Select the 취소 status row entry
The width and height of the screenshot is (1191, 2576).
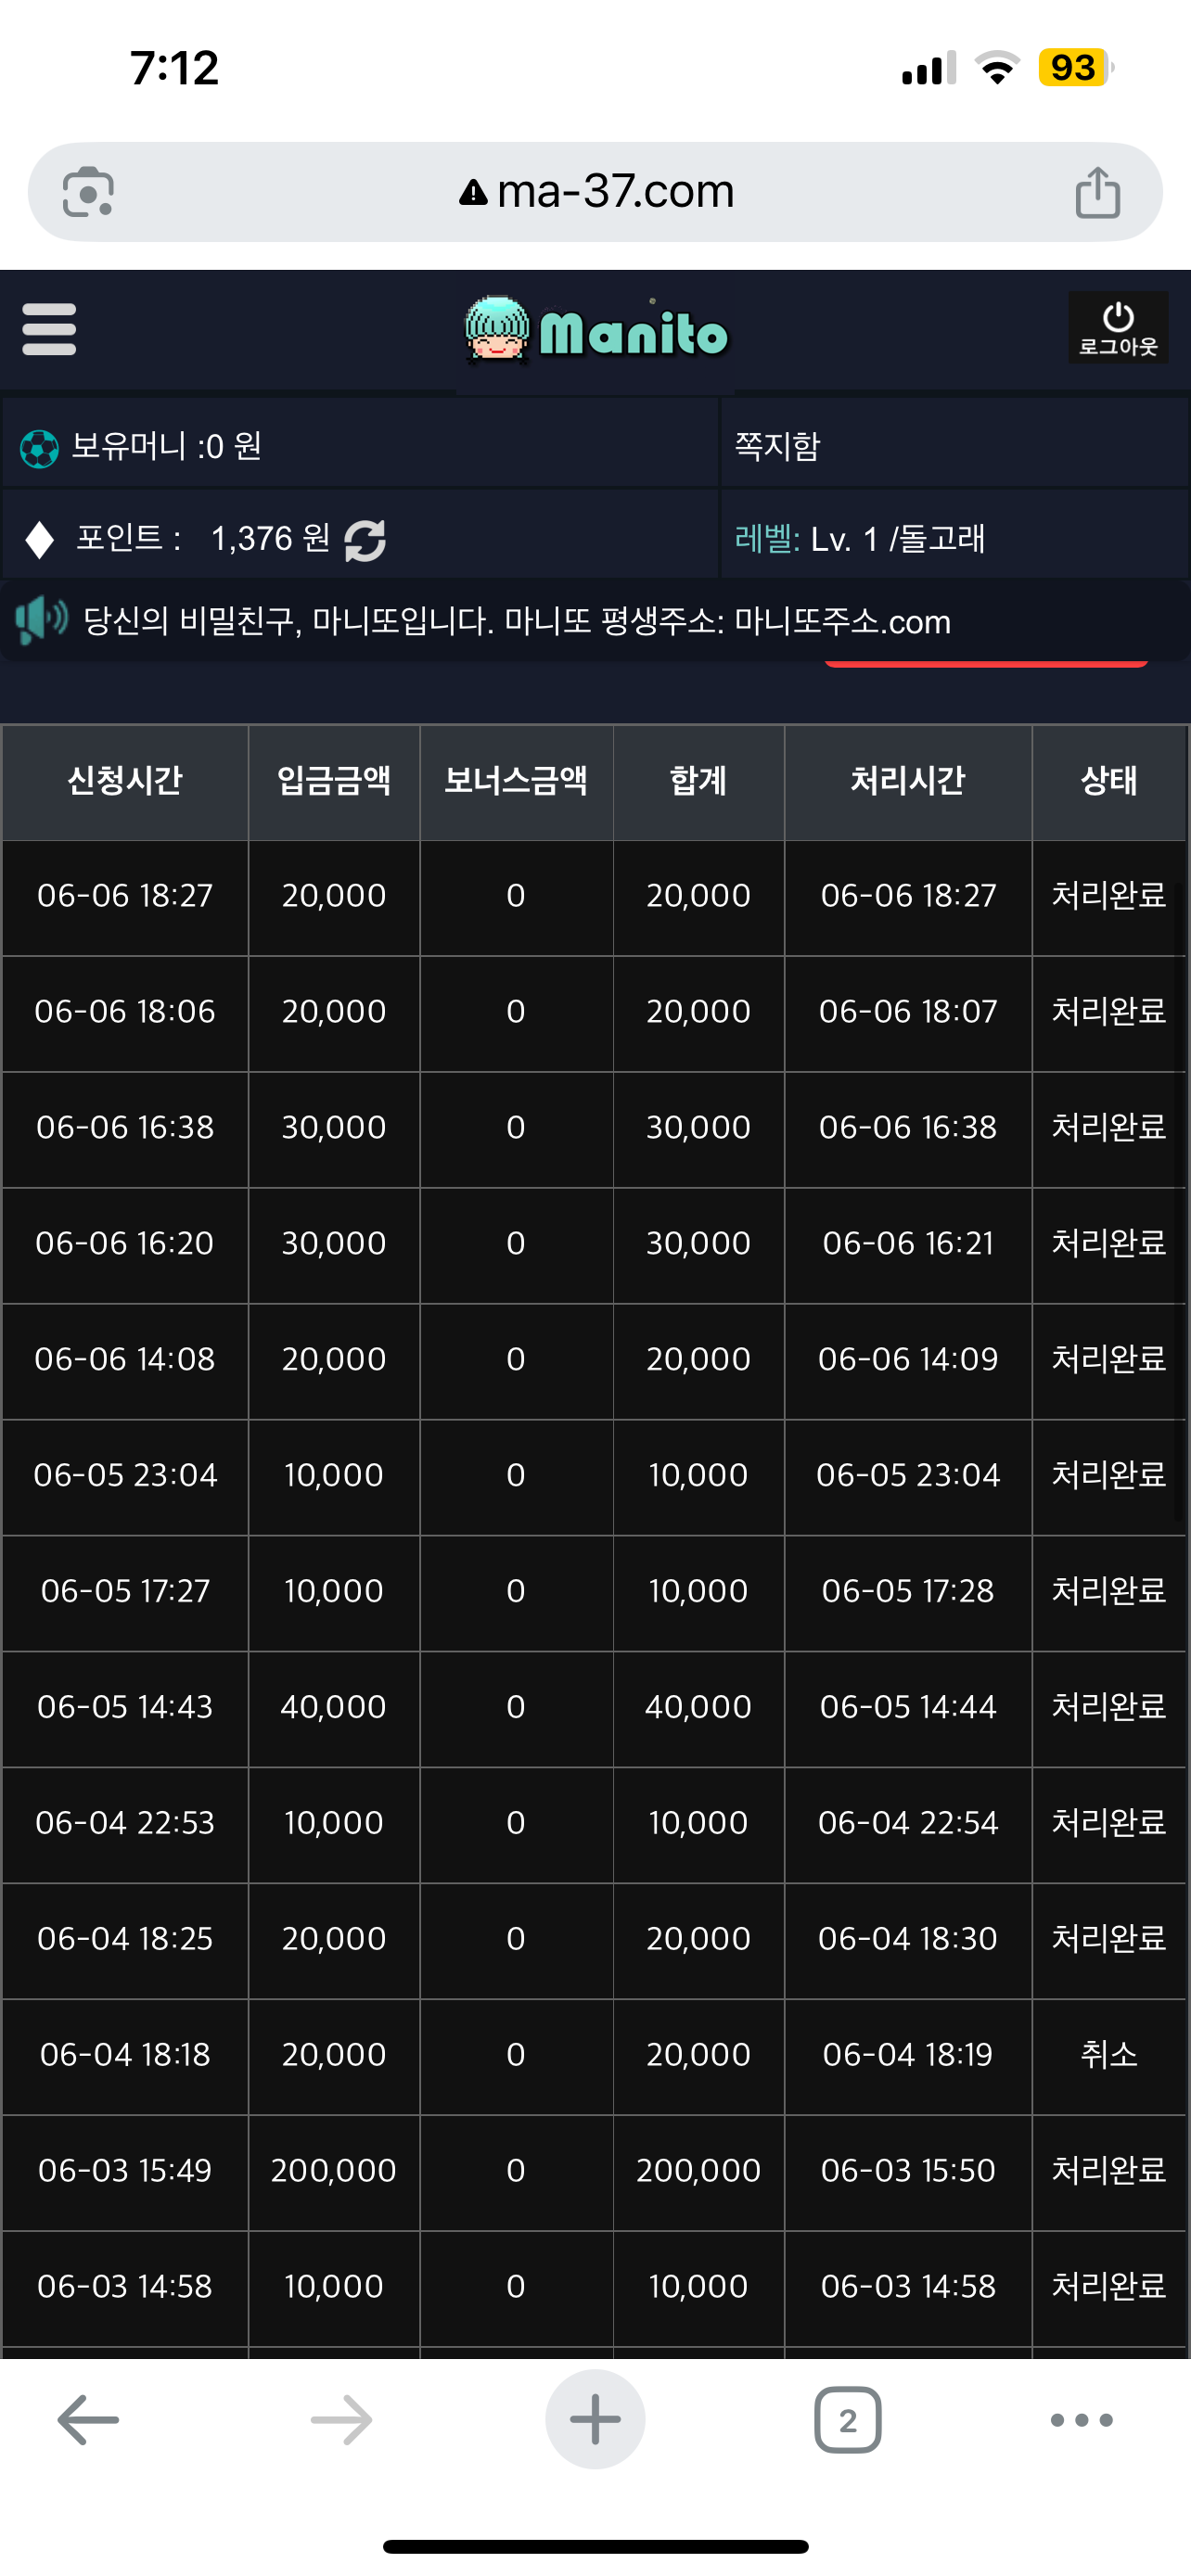(1108, 2054)
